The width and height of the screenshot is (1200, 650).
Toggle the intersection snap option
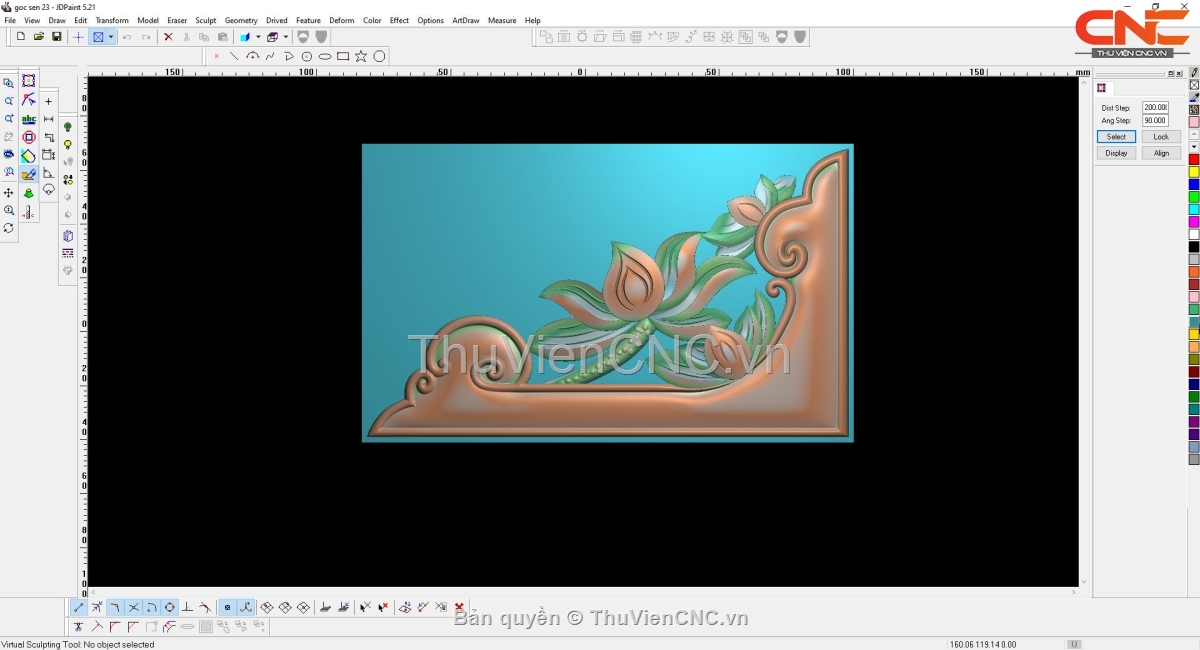click(133, 607)
